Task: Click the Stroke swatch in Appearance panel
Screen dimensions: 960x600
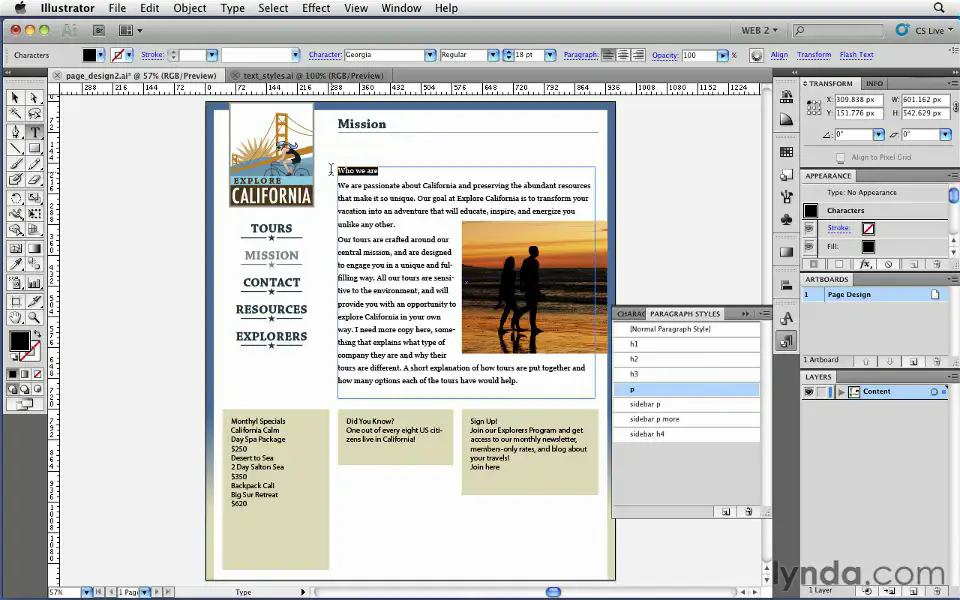Action: 868,228
